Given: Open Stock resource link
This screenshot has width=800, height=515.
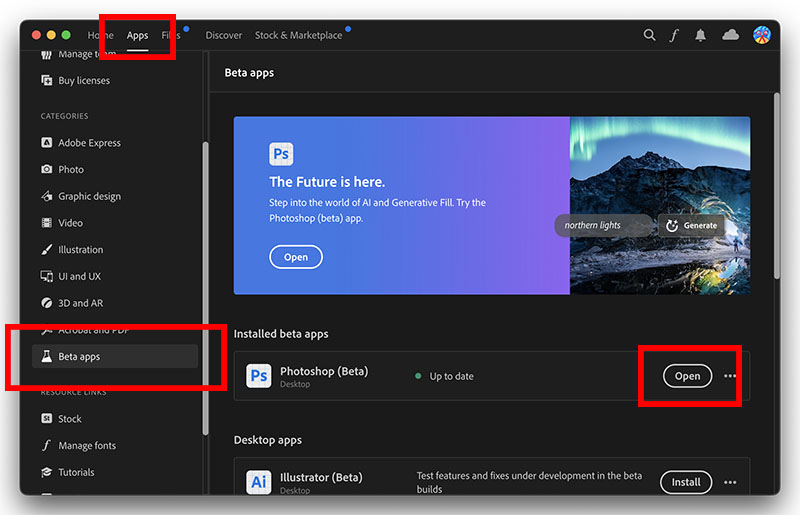Looking at the screenshot, I should [x=70, y=419].
